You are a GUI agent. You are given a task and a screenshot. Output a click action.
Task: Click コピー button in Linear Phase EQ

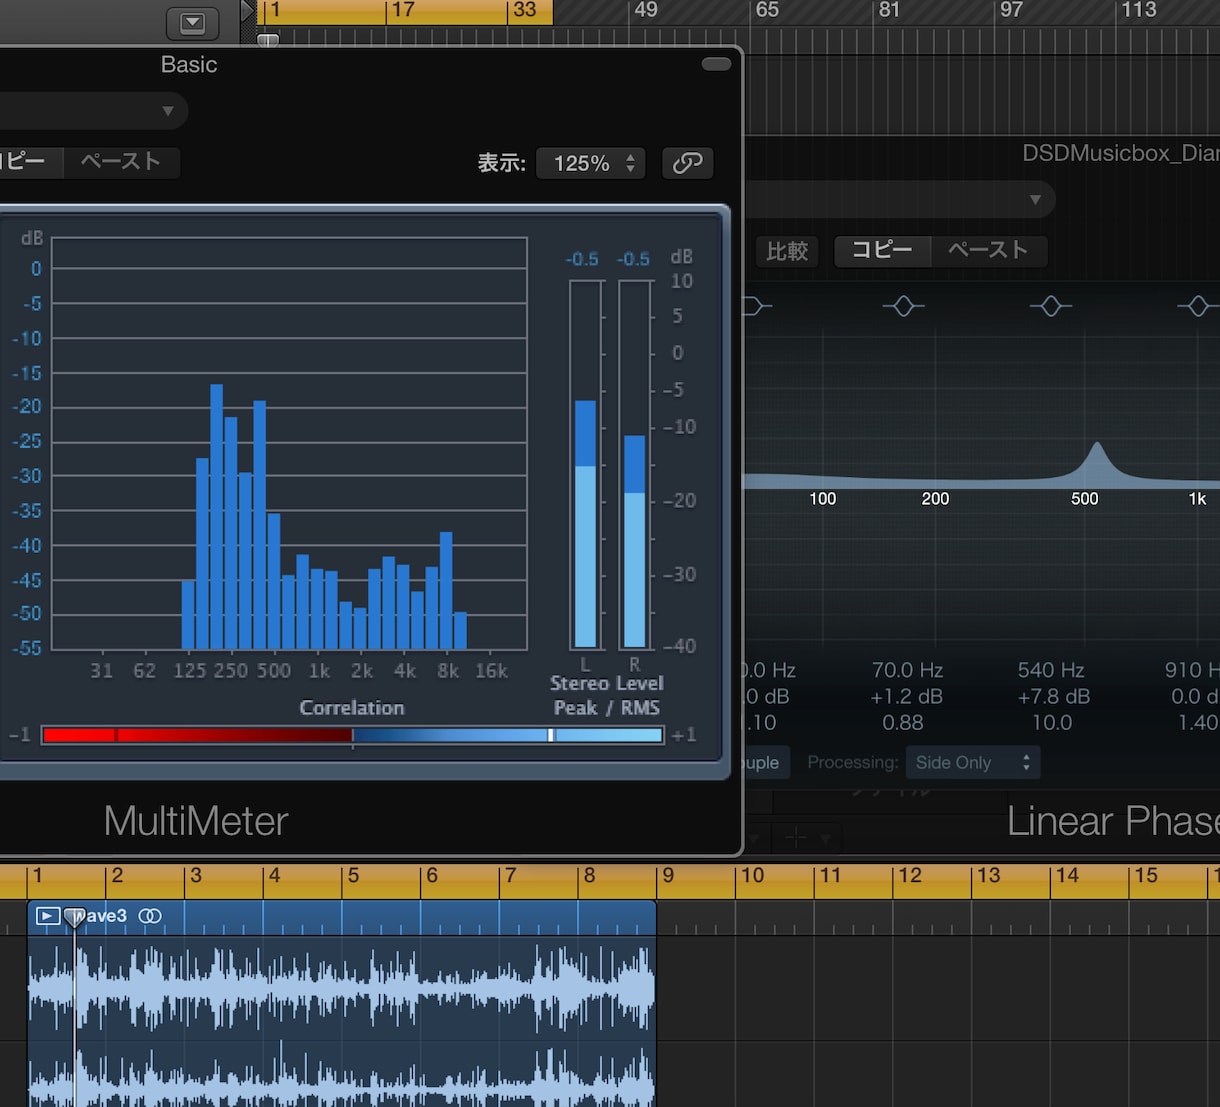[882, 251]
